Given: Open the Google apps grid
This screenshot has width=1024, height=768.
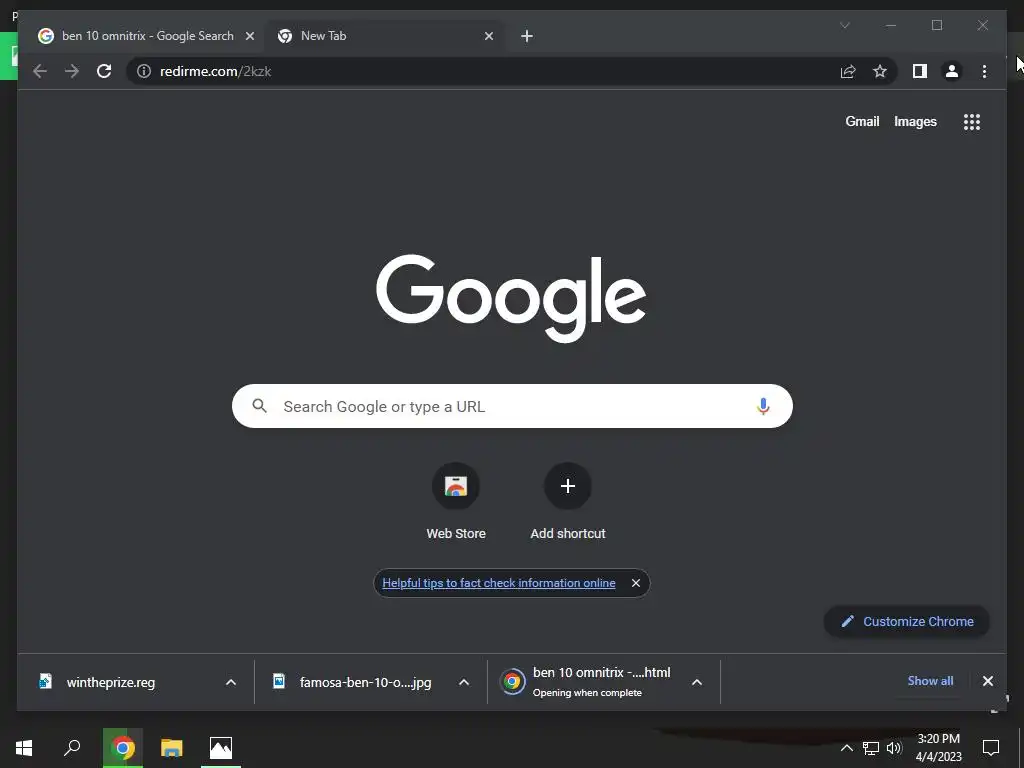Looking at the screenshot, I should [972, 122].
